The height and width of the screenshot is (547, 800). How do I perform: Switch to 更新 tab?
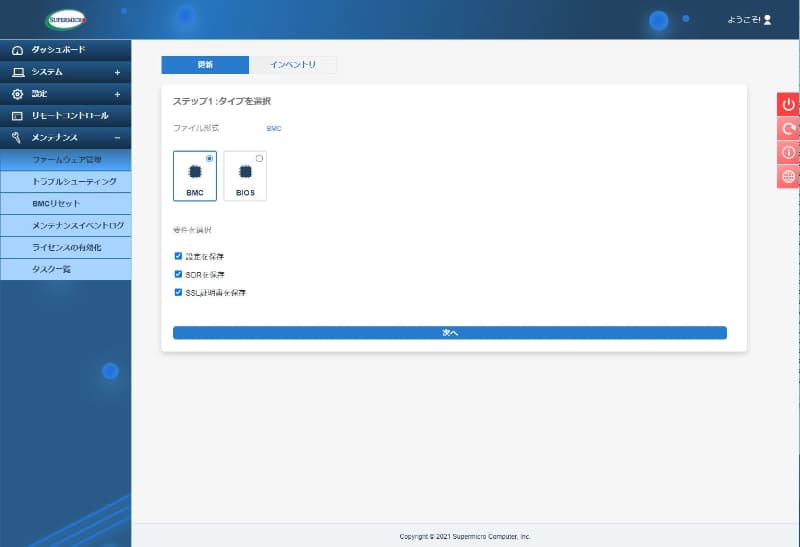coord(205,65)
